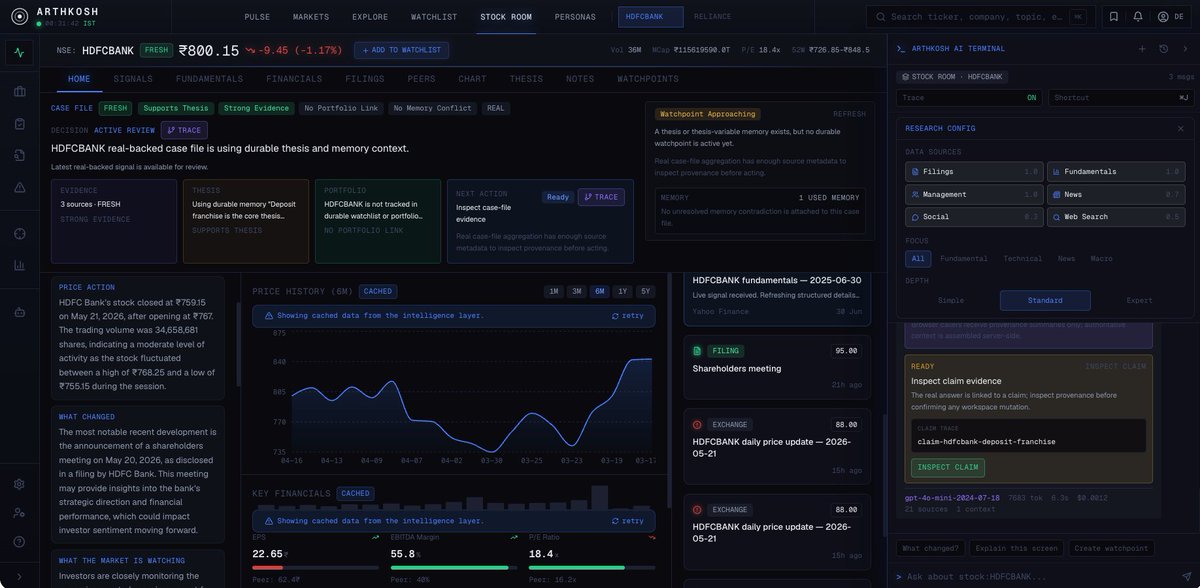Open the robot assistant sidebar icon

(19, 311)
